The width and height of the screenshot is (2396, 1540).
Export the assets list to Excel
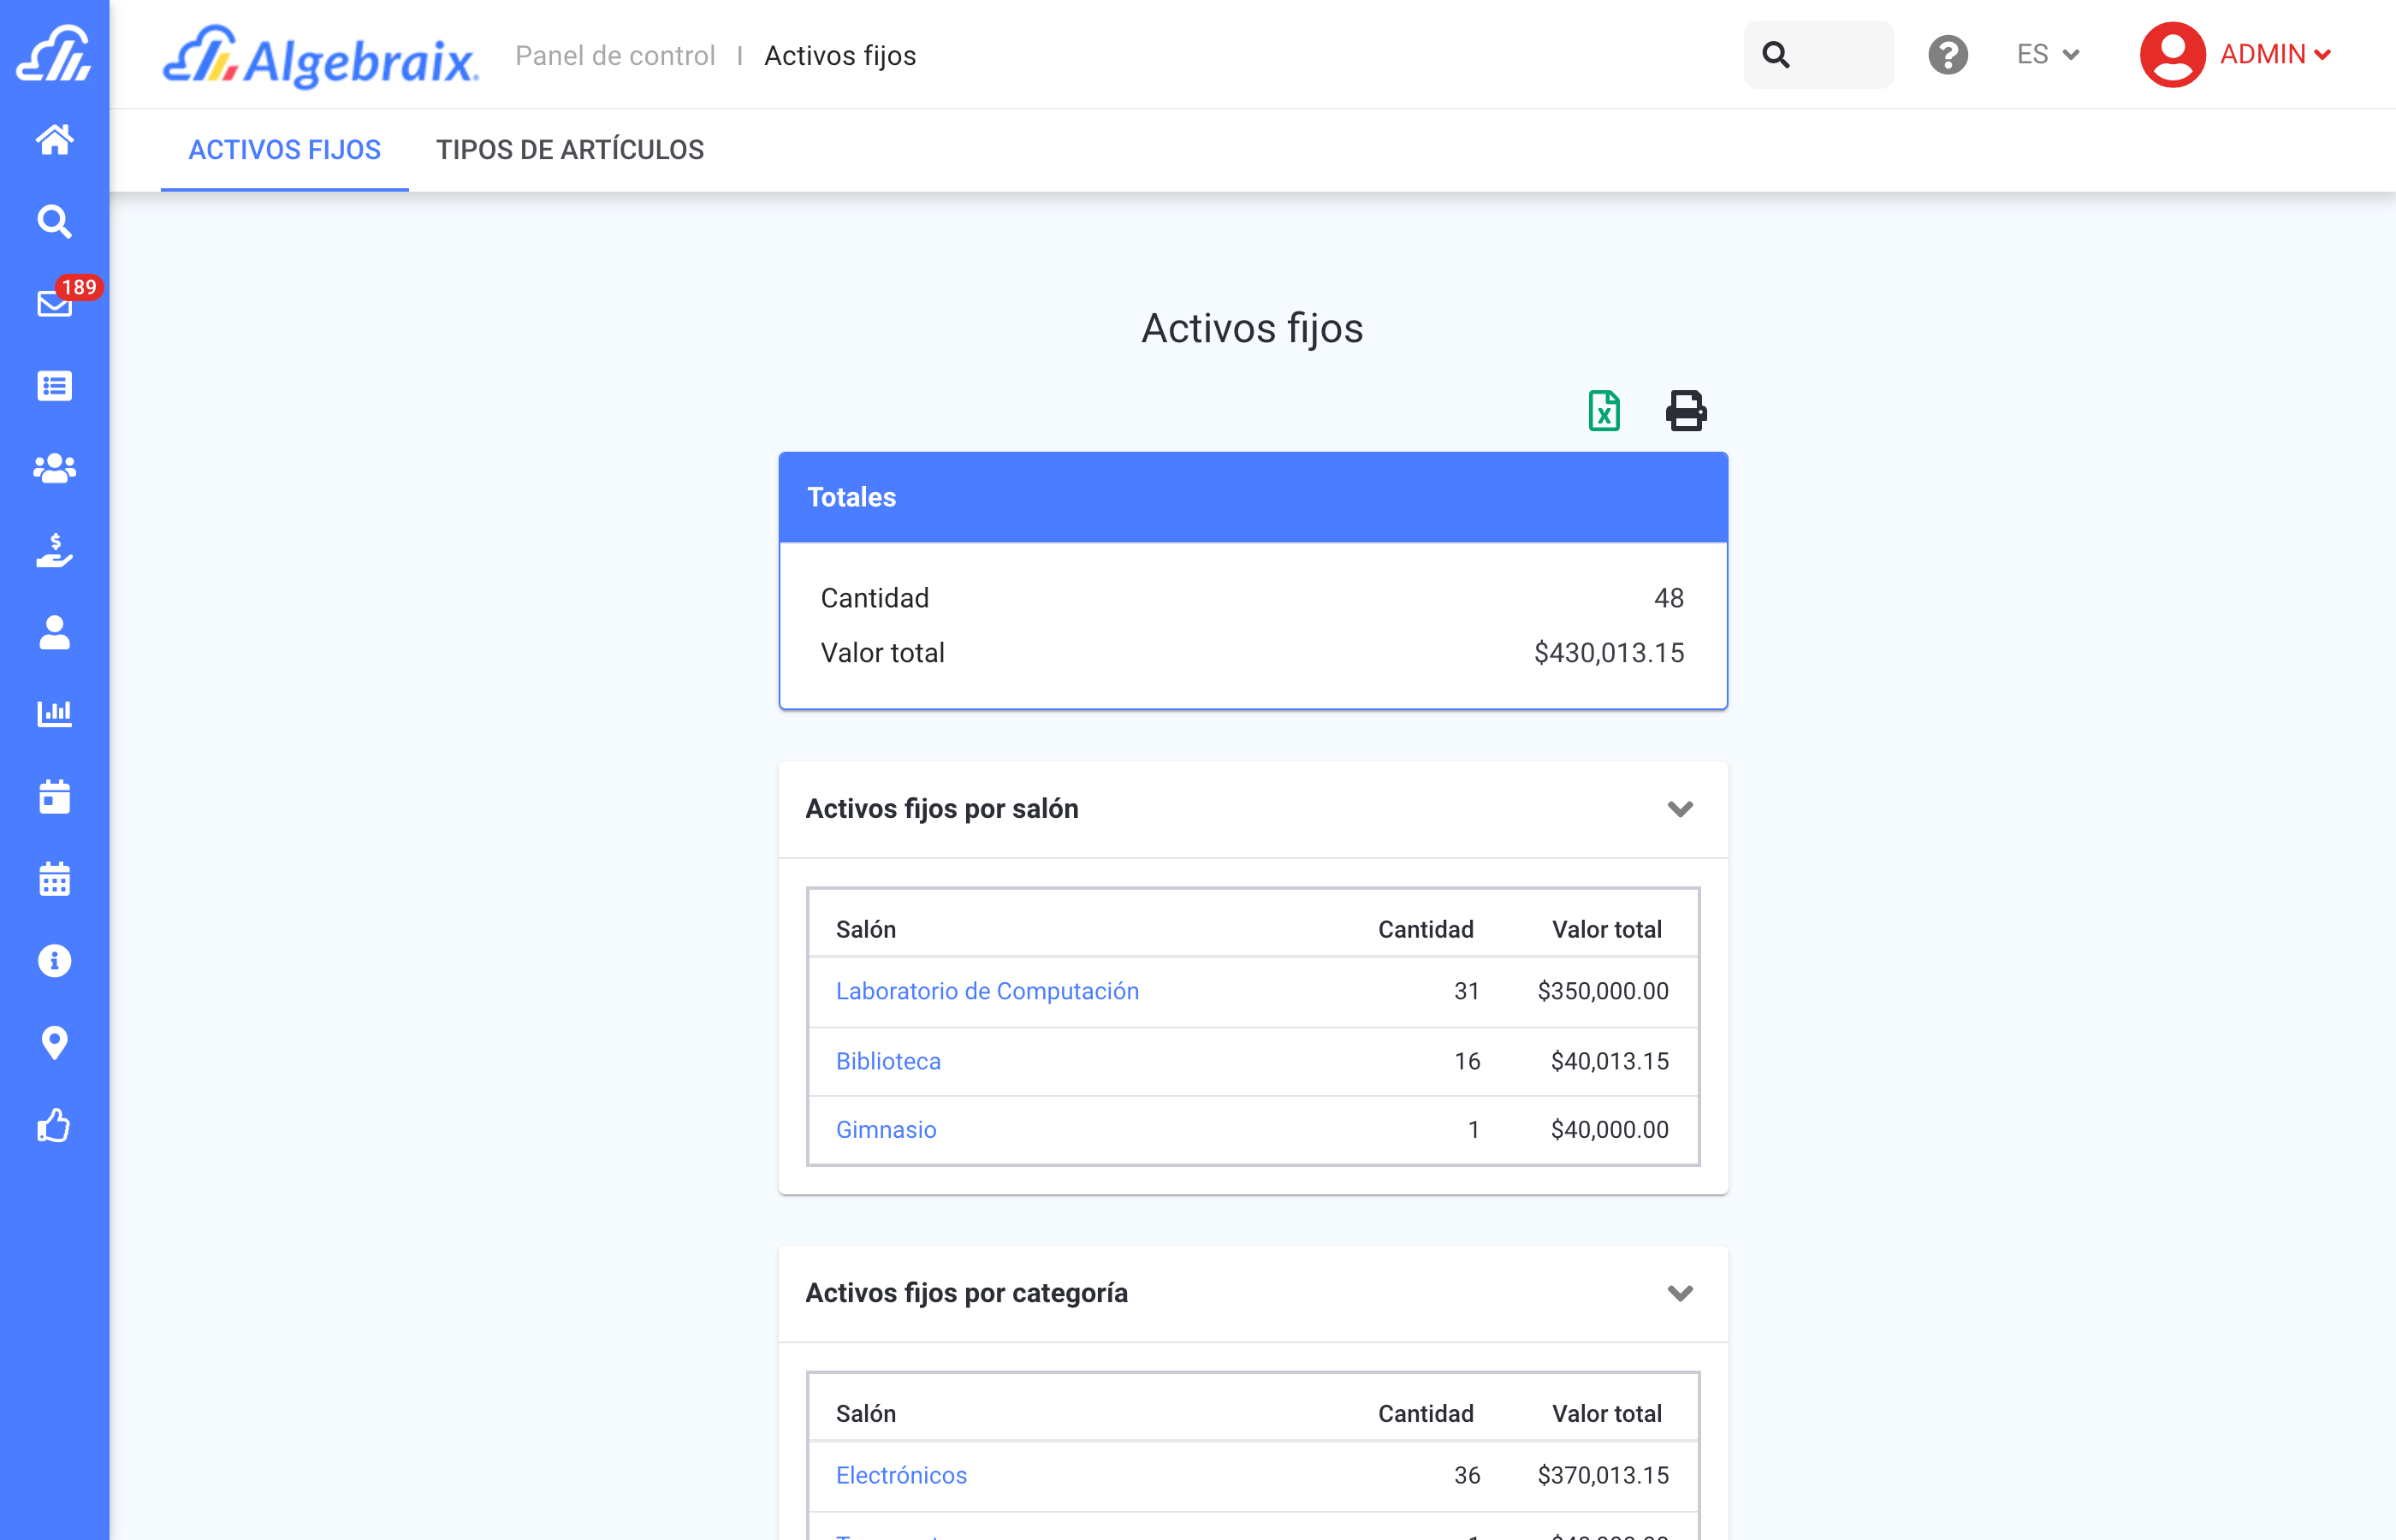click(1603, 411)
